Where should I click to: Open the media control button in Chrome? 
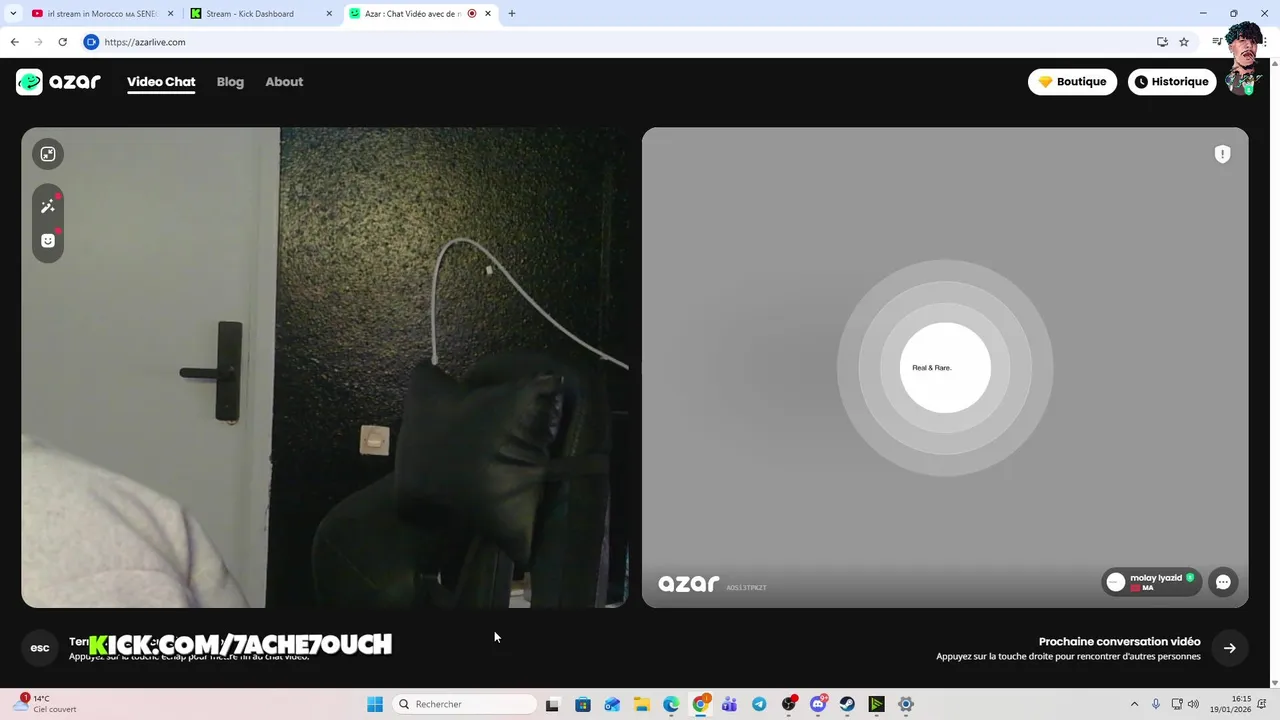tap(1216, 42)
